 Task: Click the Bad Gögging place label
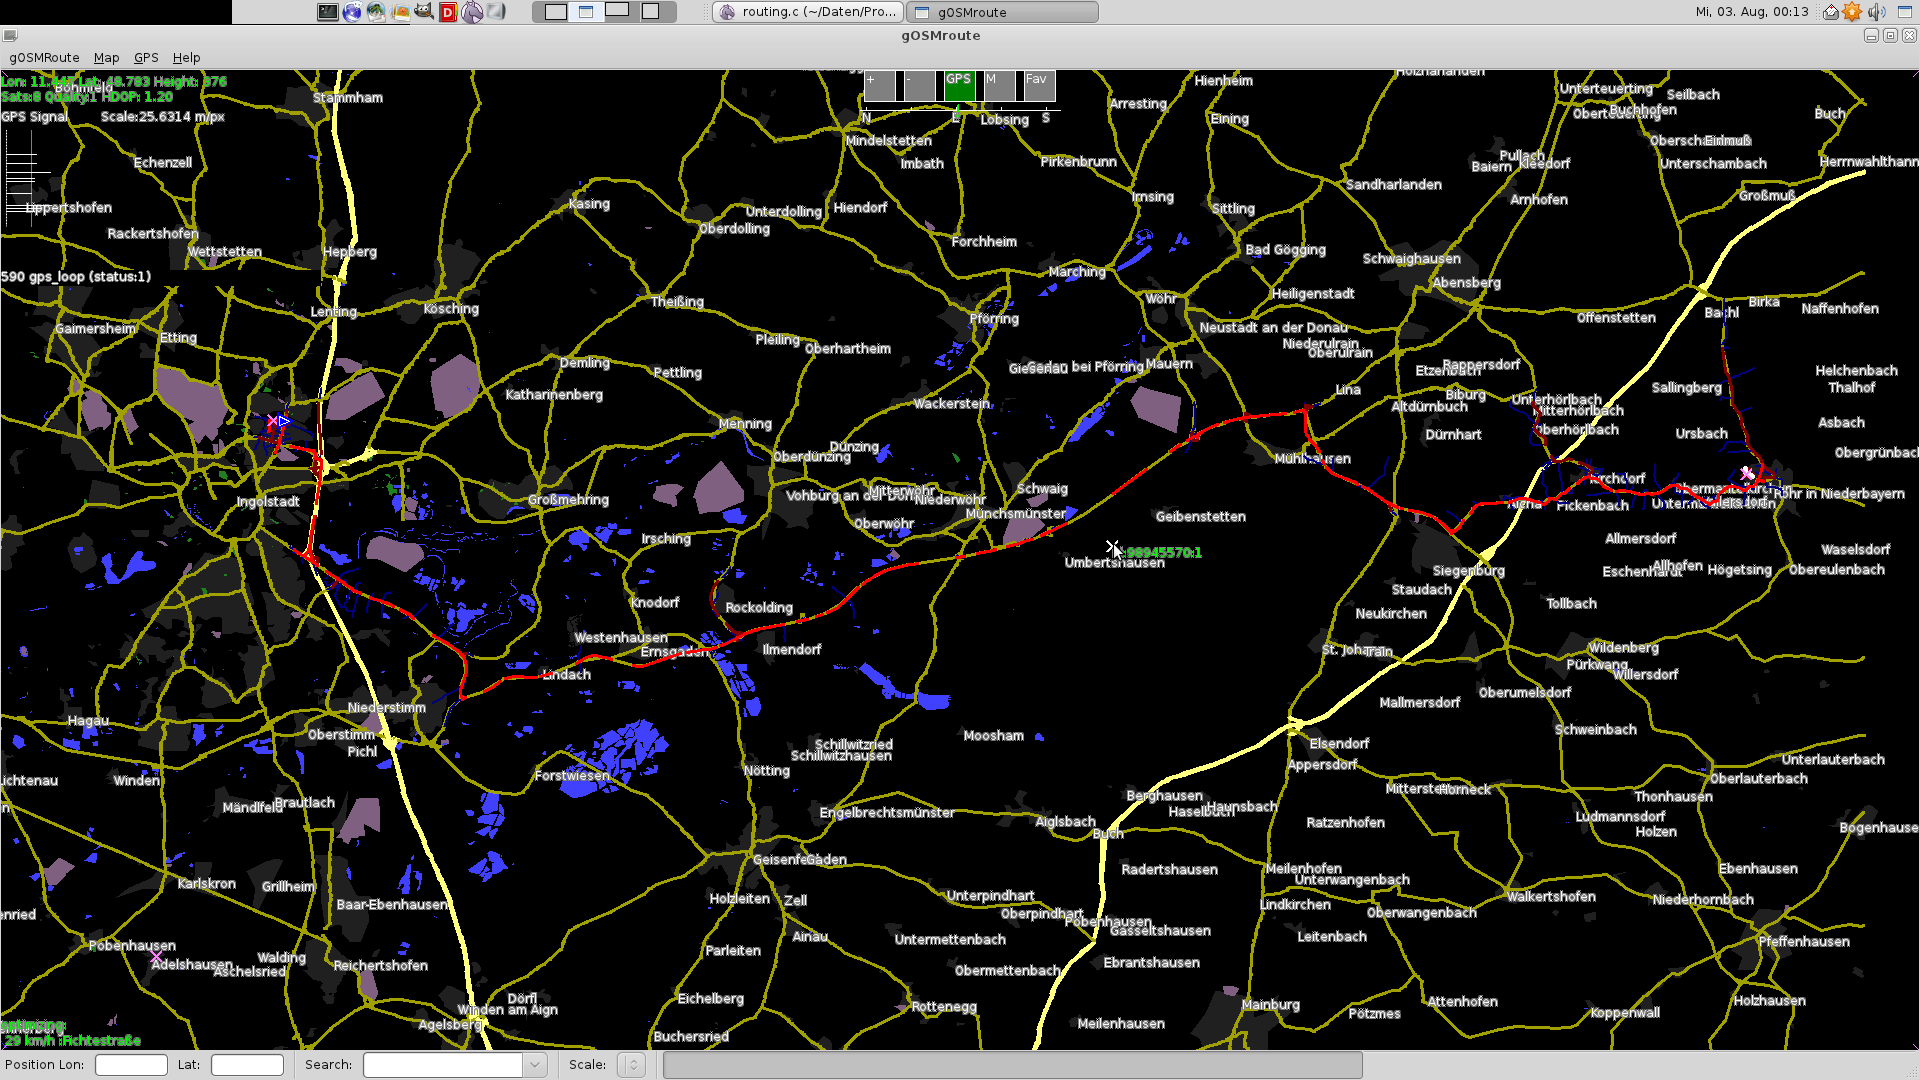point(1285,250)
